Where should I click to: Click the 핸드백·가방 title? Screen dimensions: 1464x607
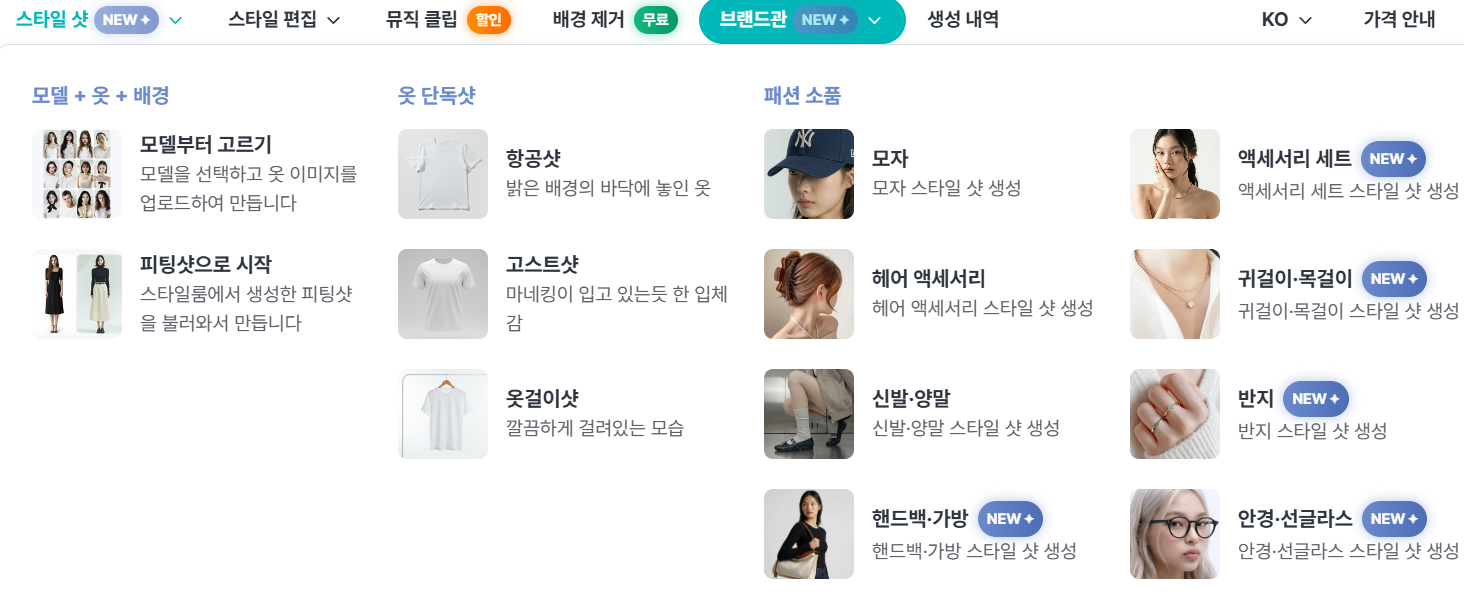click(920, 518)
